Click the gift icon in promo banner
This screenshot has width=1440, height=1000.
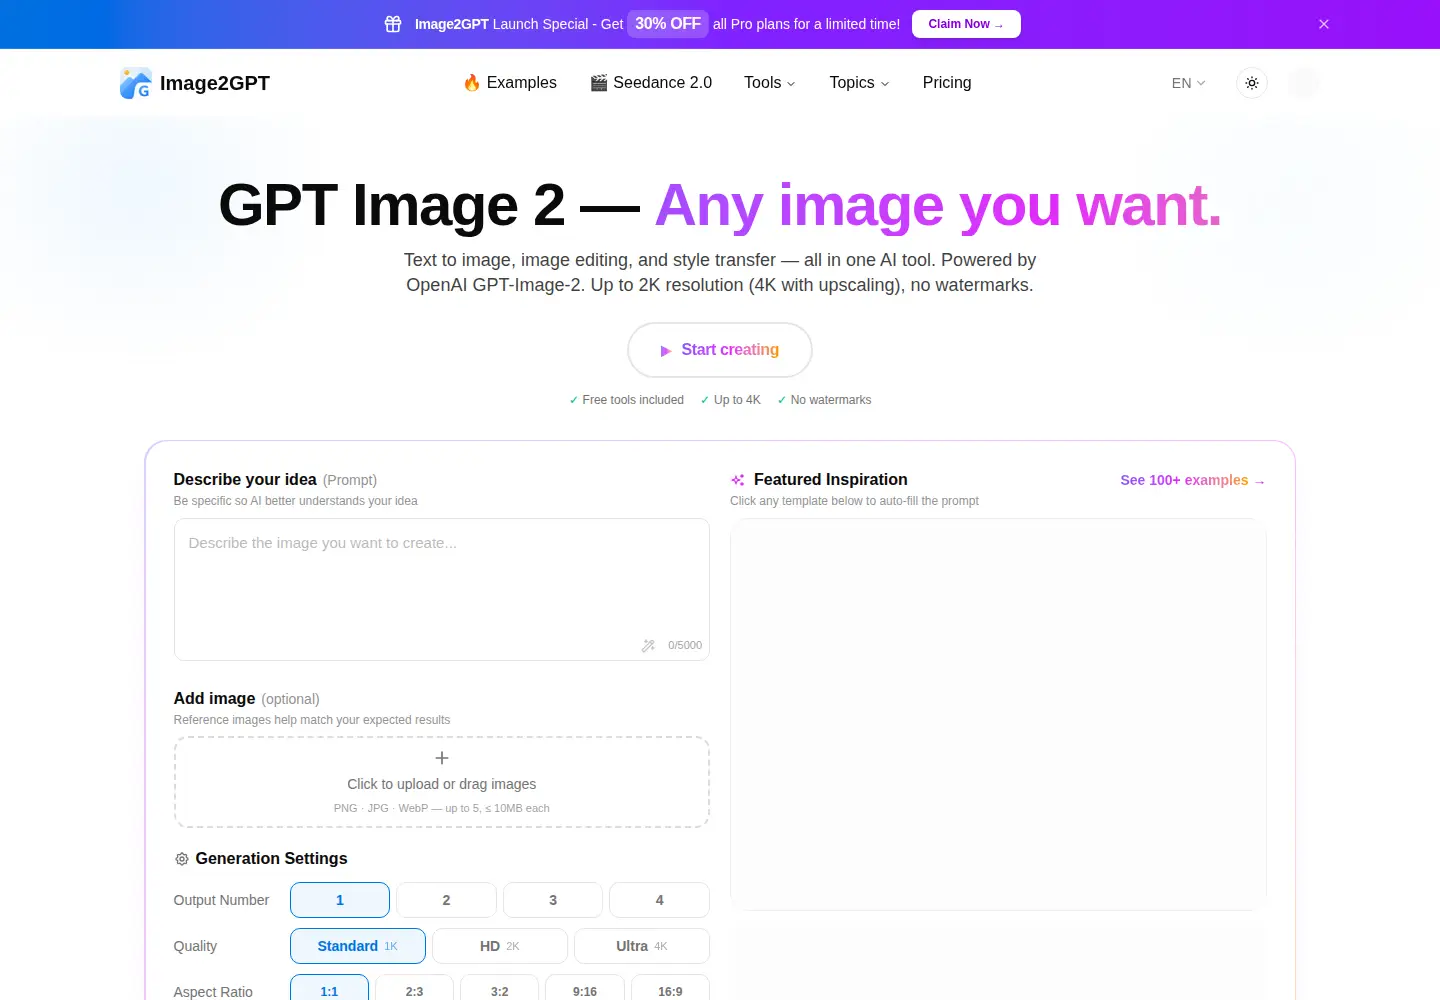(x=393, y=24)
